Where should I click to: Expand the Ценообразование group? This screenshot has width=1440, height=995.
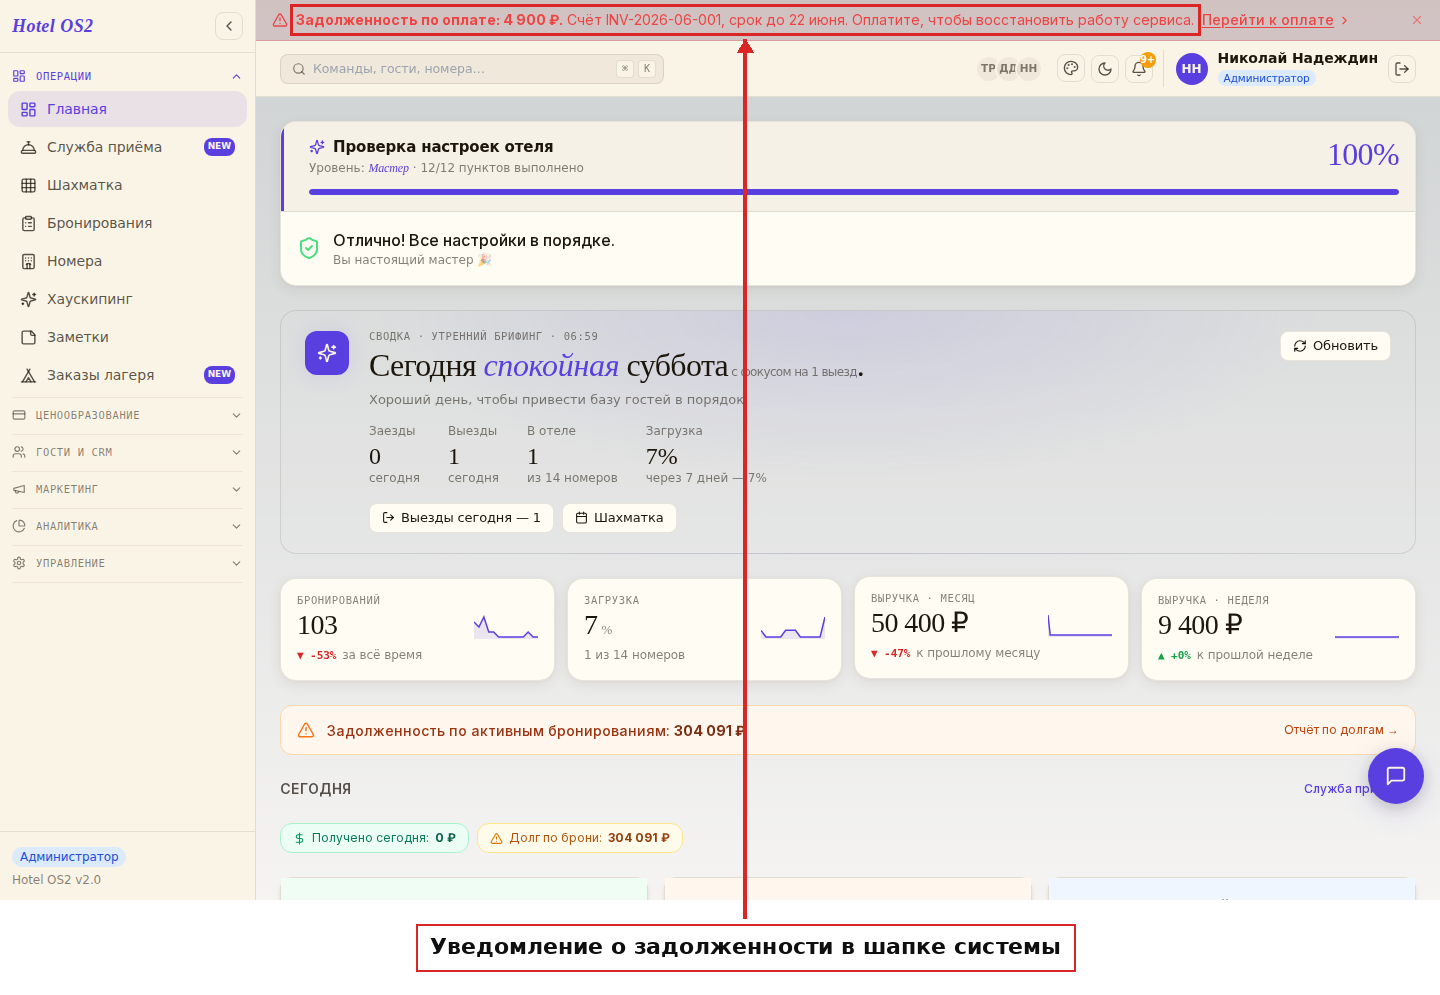point(127,415)
